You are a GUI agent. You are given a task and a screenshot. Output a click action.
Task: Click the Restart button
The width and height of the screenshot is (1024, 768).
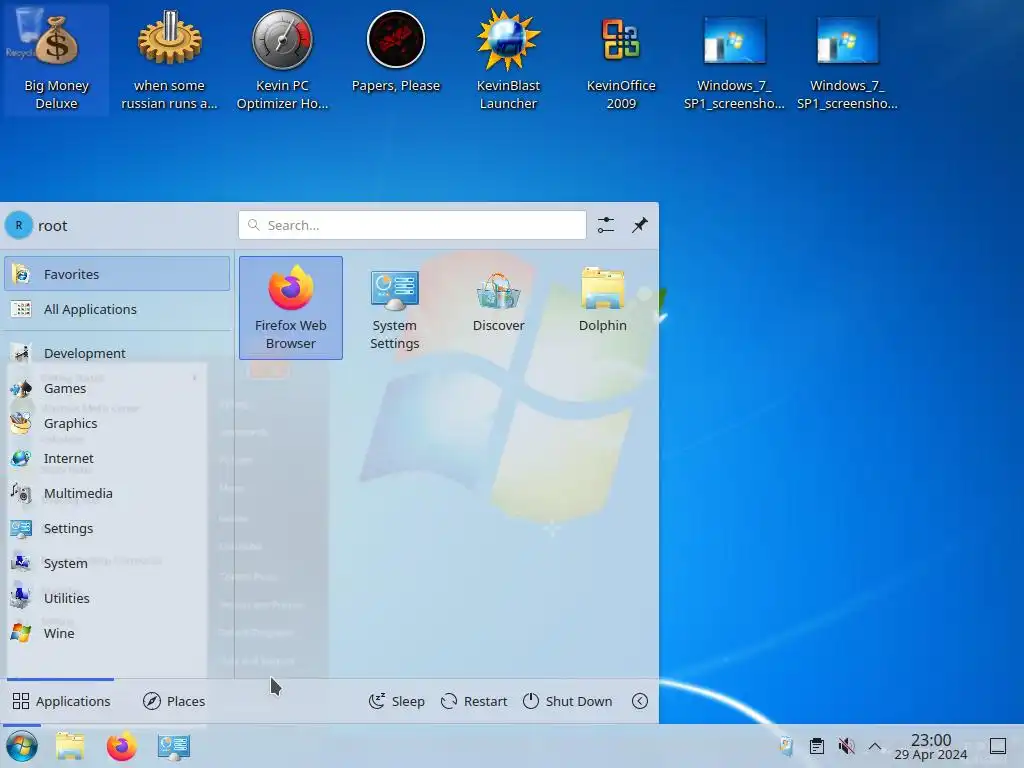(x=474, y=701)
